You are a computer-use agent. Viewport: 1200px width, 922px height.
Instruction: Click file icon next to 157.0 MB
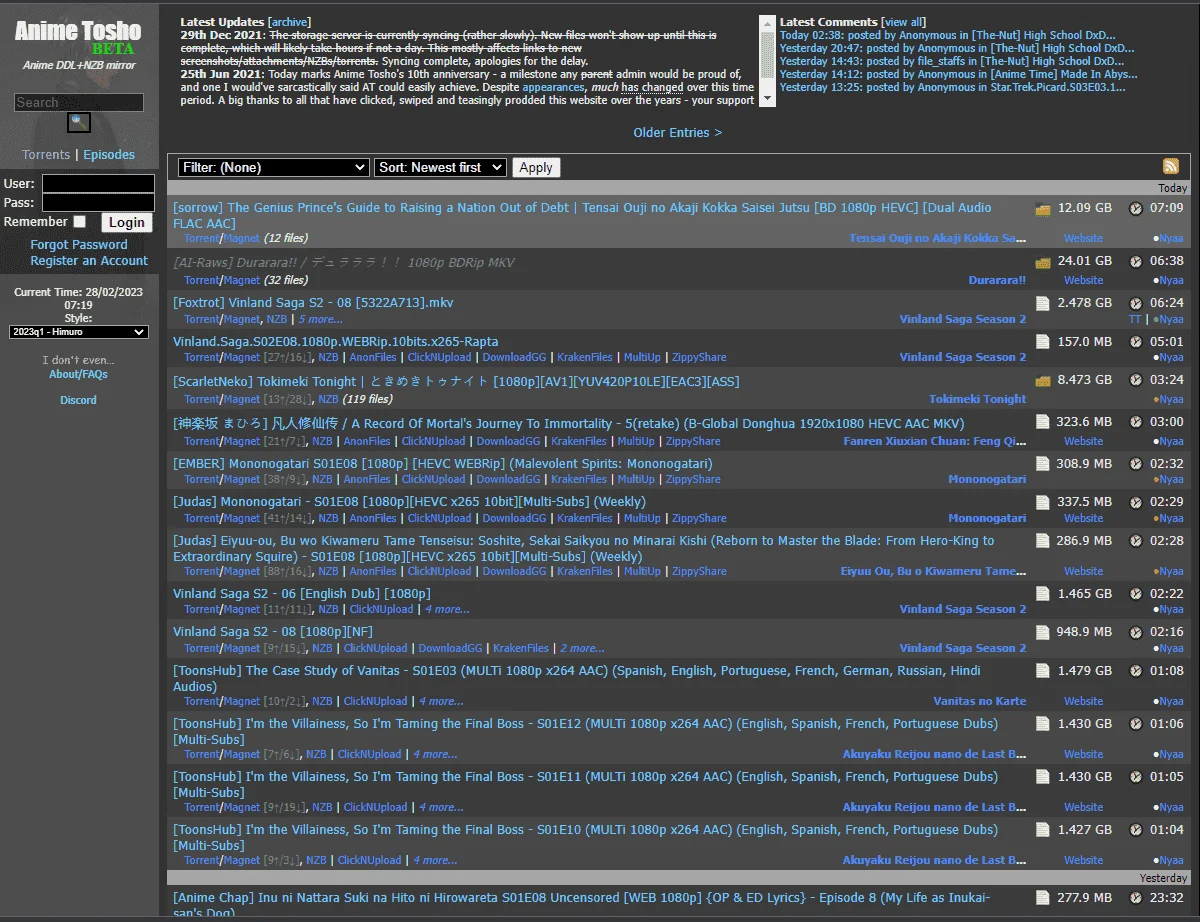tap(1043, 342)
